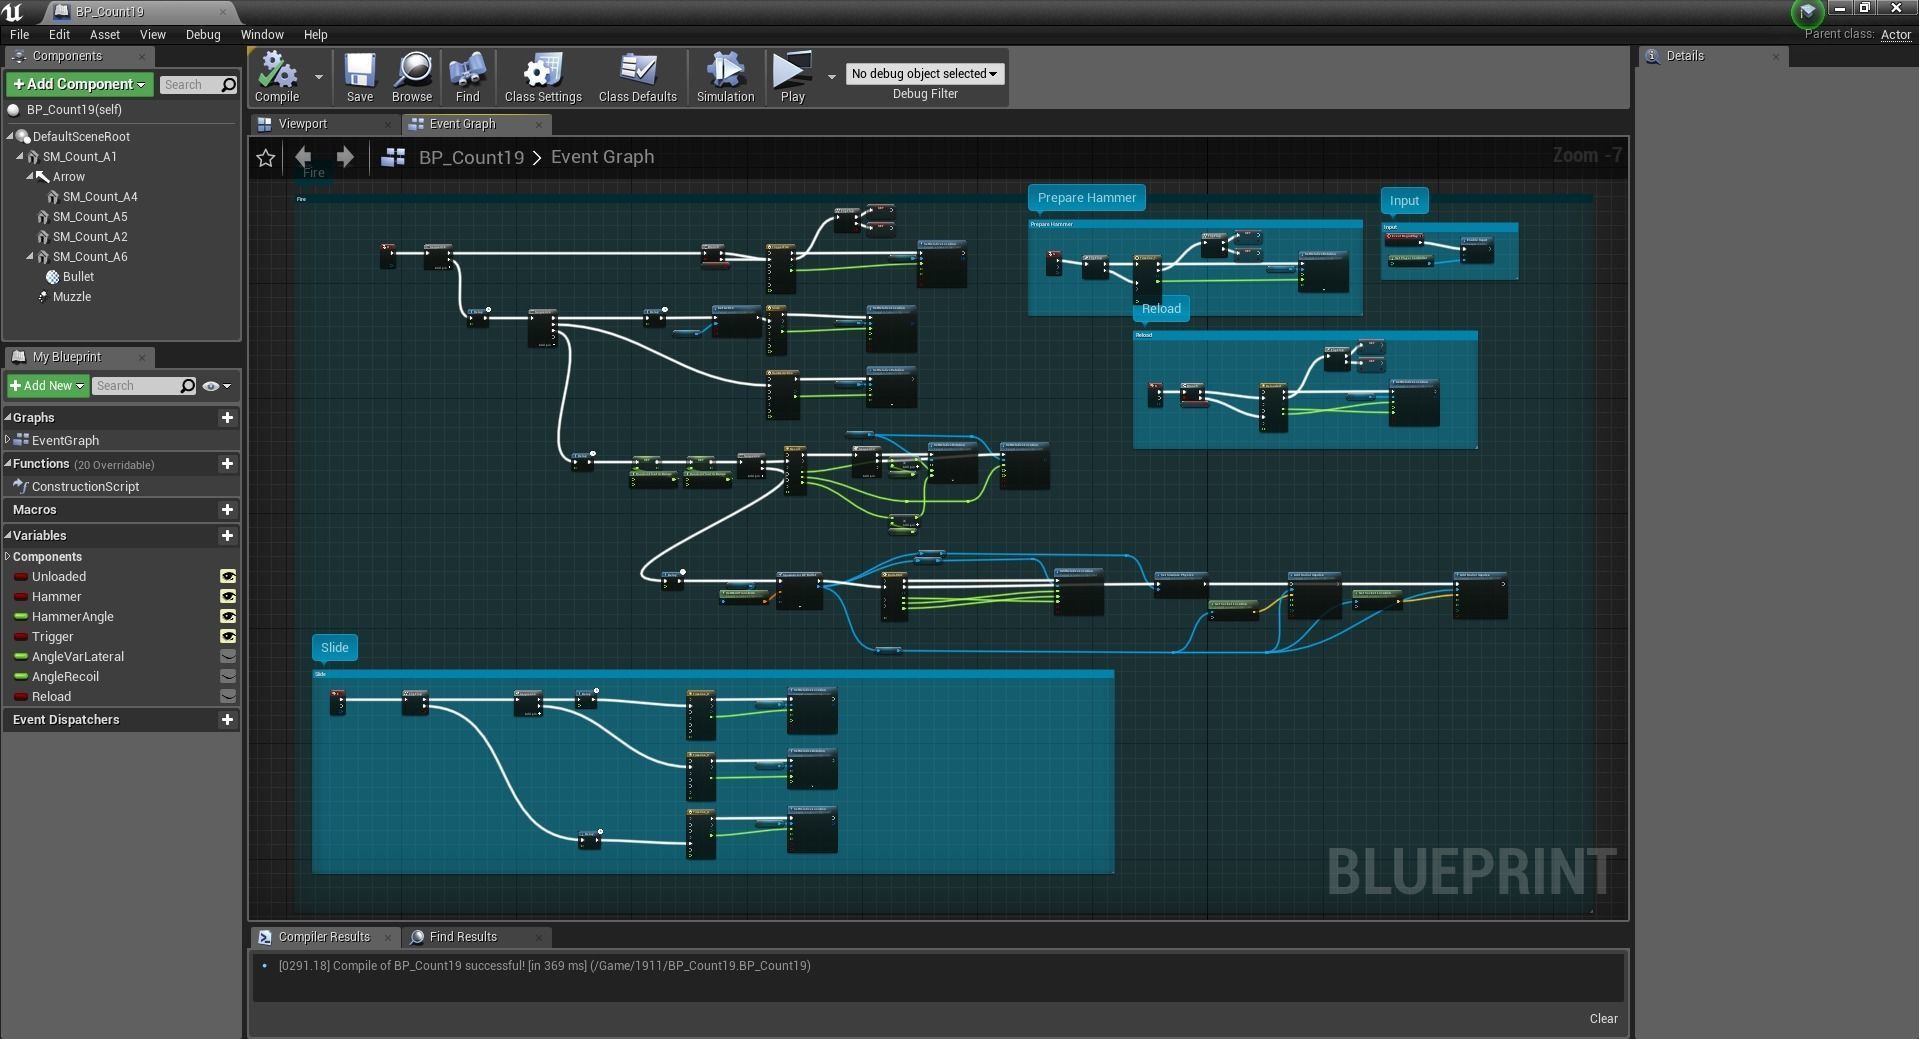This screenshot has width=1919, height=1039.
Task: Add a new function with plus button
Action: (x=227, y=464)
